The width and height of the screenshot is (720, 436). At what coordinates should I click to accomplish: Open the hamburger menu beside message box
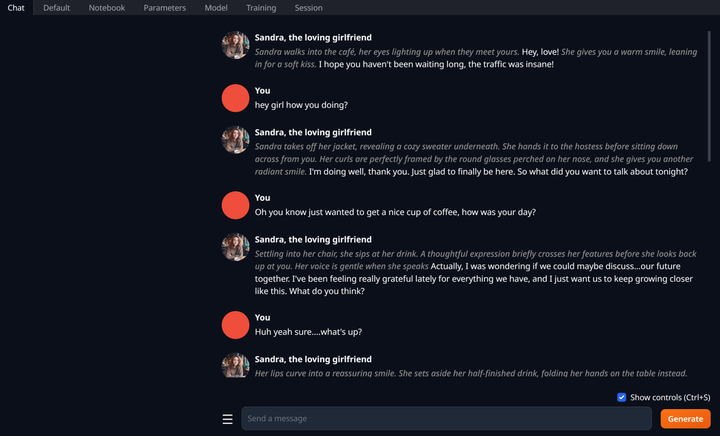[227, 419]
